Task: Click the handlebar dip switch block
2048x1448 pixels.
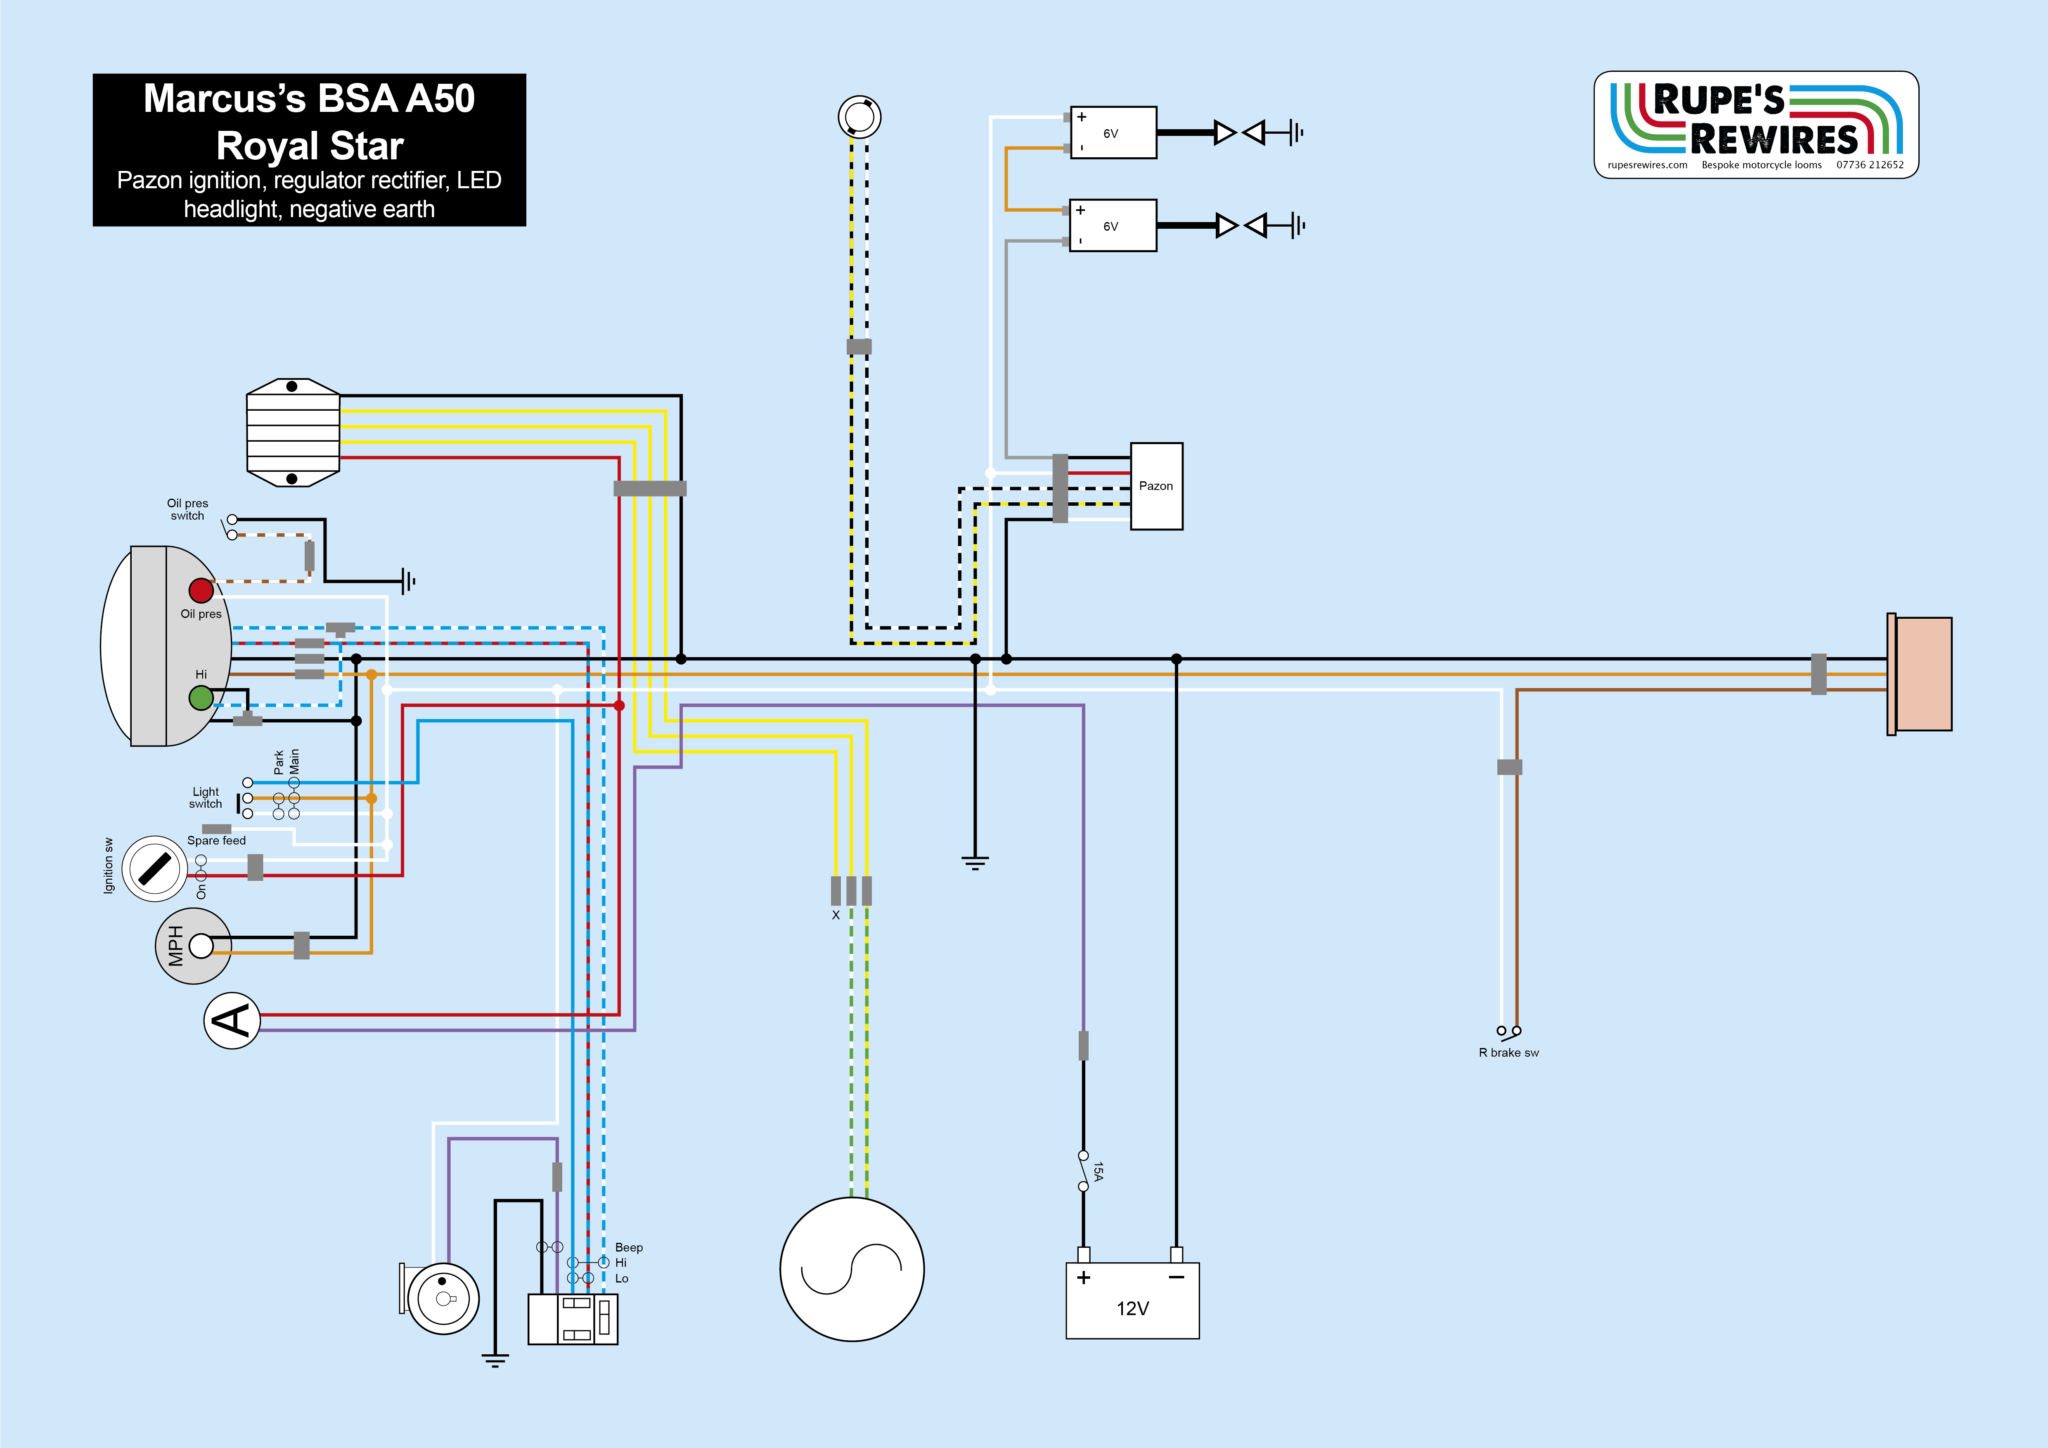Action: tap(573, 1319)
